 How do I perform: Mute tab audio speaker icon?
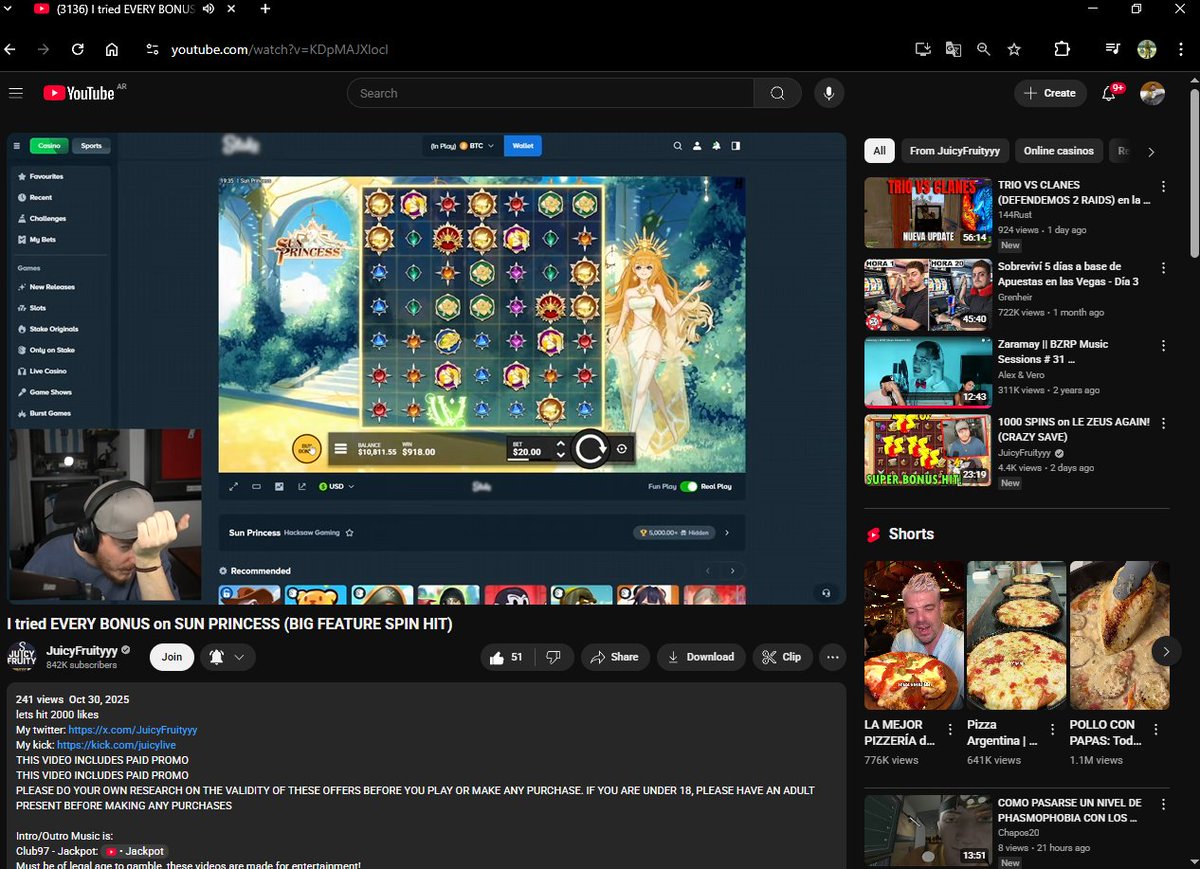click(x=208, y=9)
